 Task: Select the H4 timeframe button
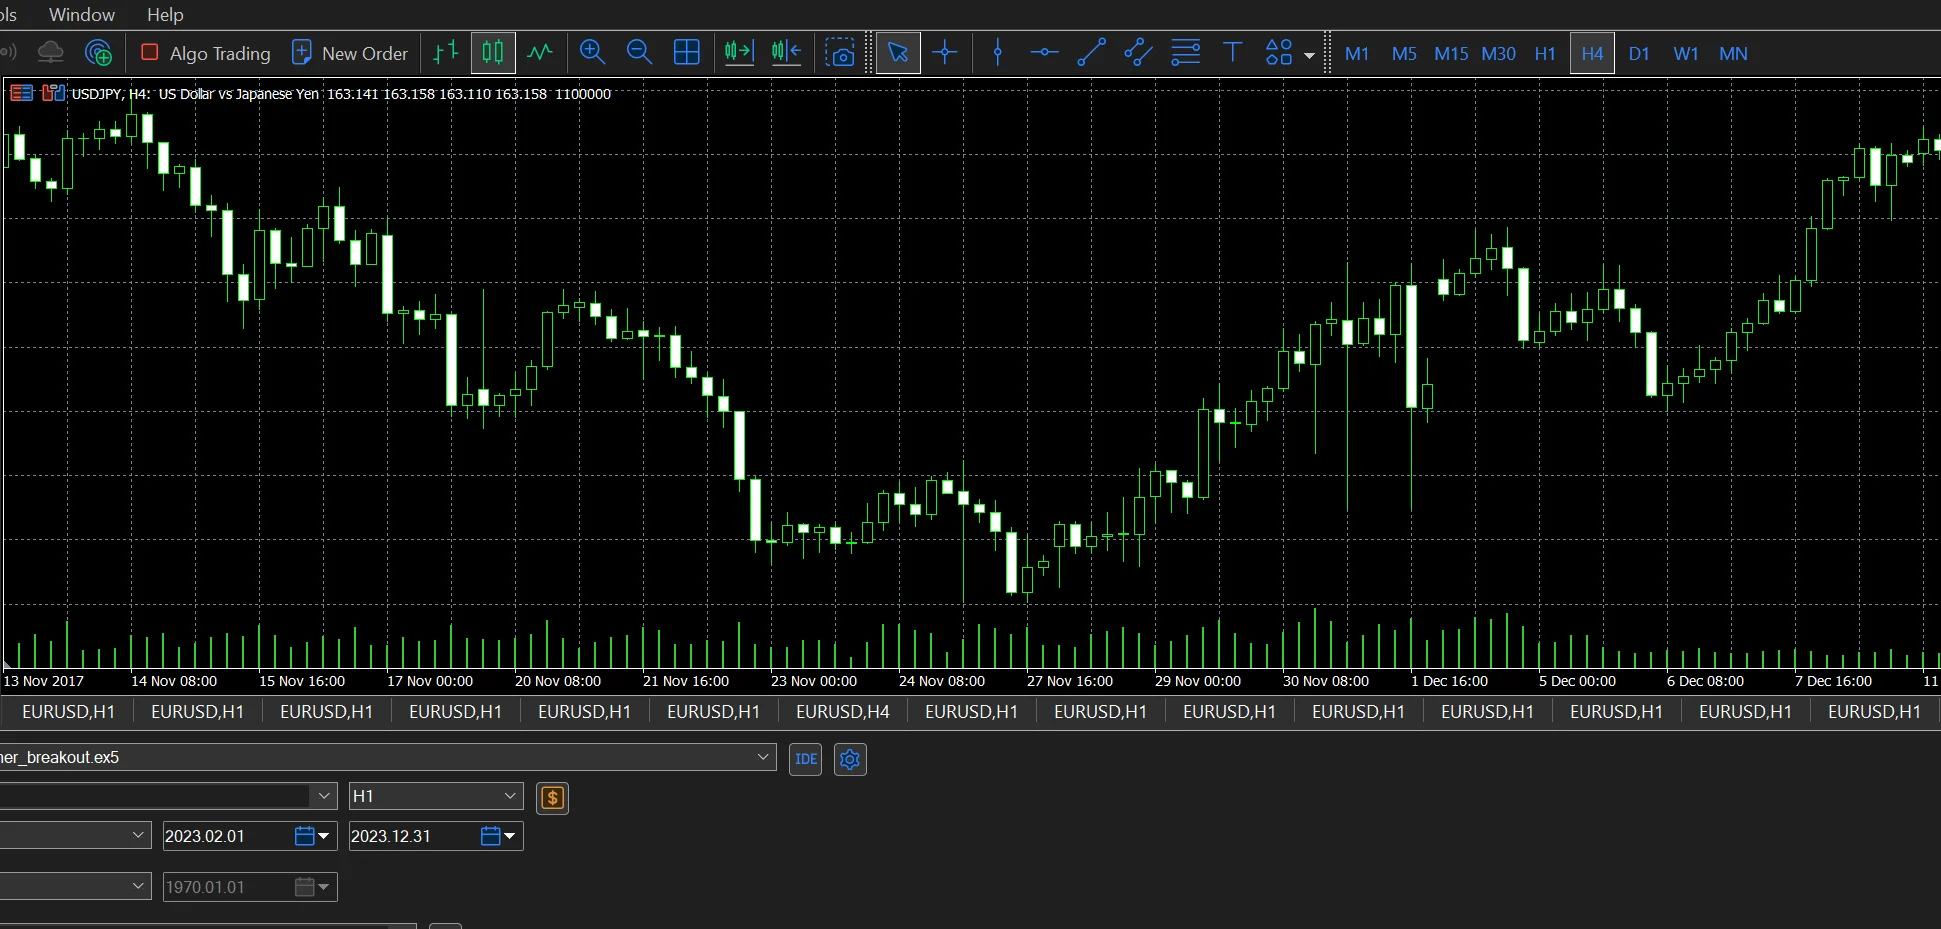(1592, 54)
